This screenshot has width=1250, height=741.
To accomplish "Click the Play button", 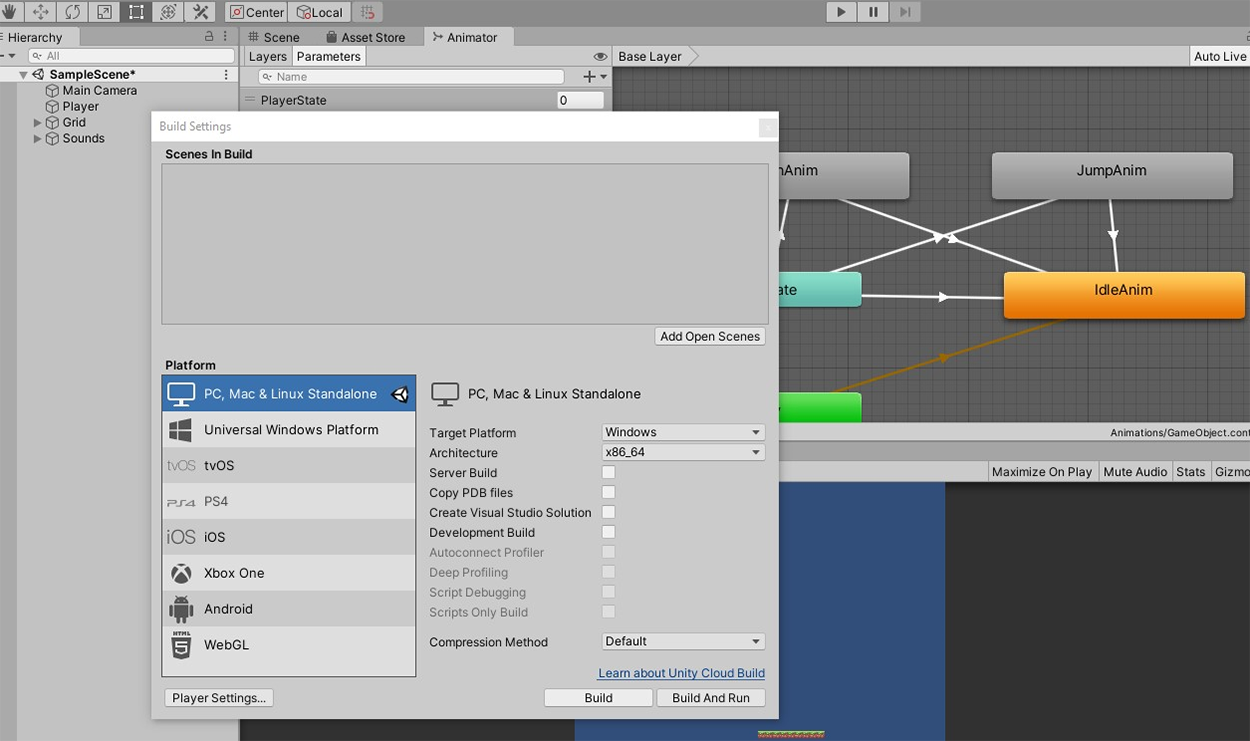I will pos(841,12).
